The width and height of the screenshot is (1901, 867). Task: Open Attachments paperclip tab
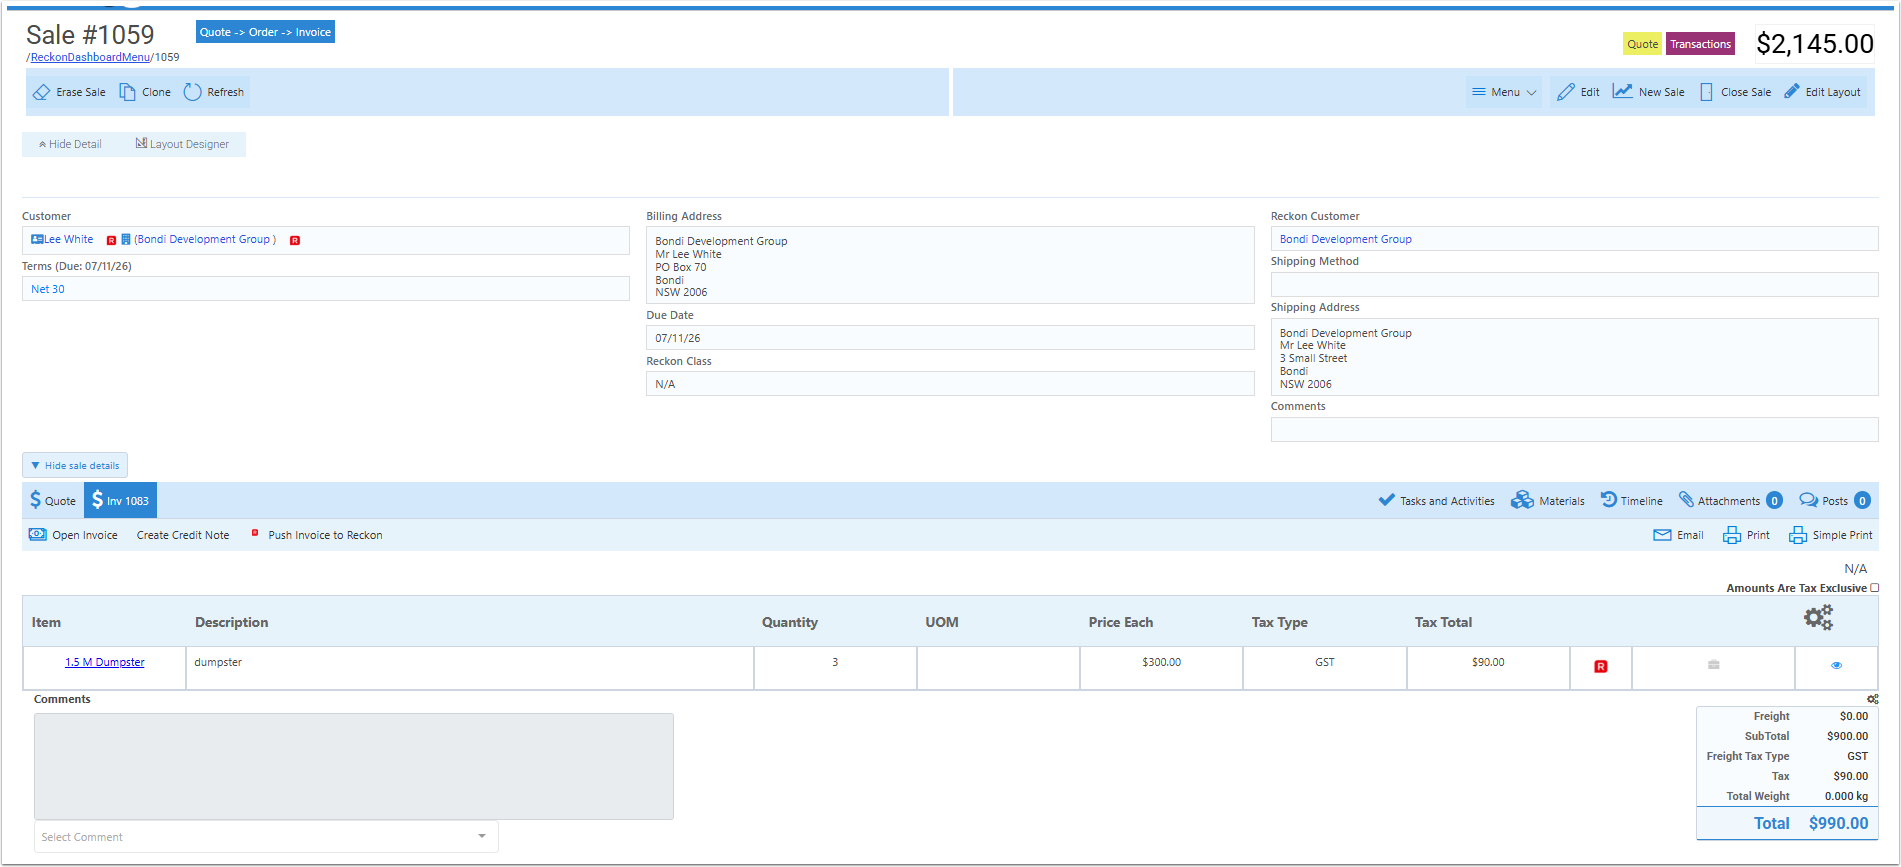click(1730, 501)
